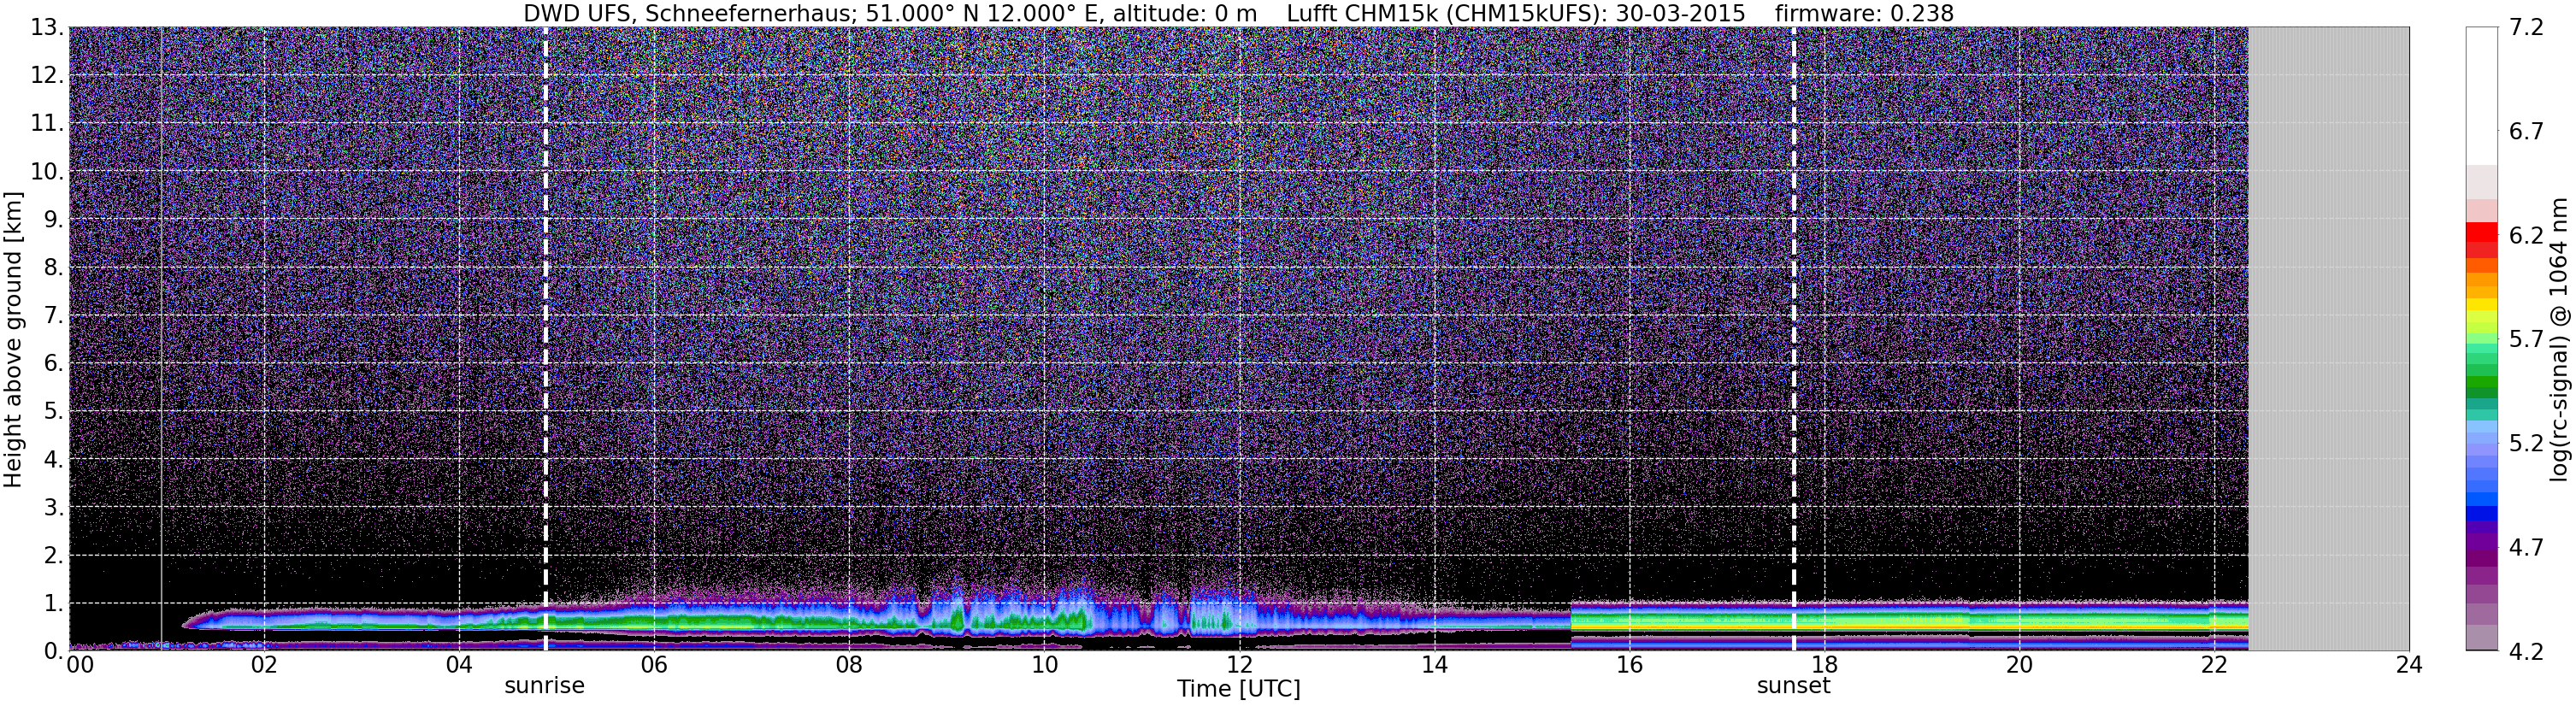Click the white dashed sunset marker line

click(x=1793, y=338)
